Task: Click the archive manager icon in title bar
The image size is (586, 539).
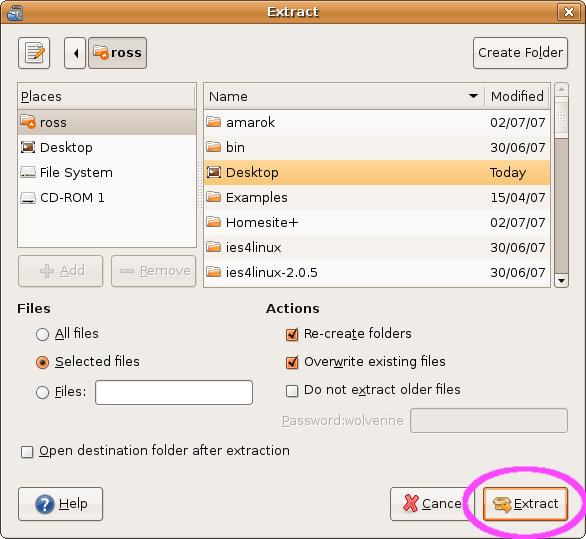Action: (15, 12)
